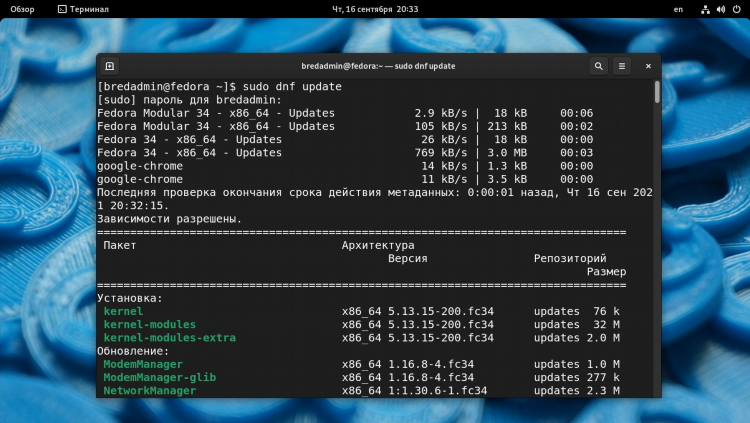Click 'Зависимости разрешены.' text
This screenshot has height=423, width=750.
(170, 219)
